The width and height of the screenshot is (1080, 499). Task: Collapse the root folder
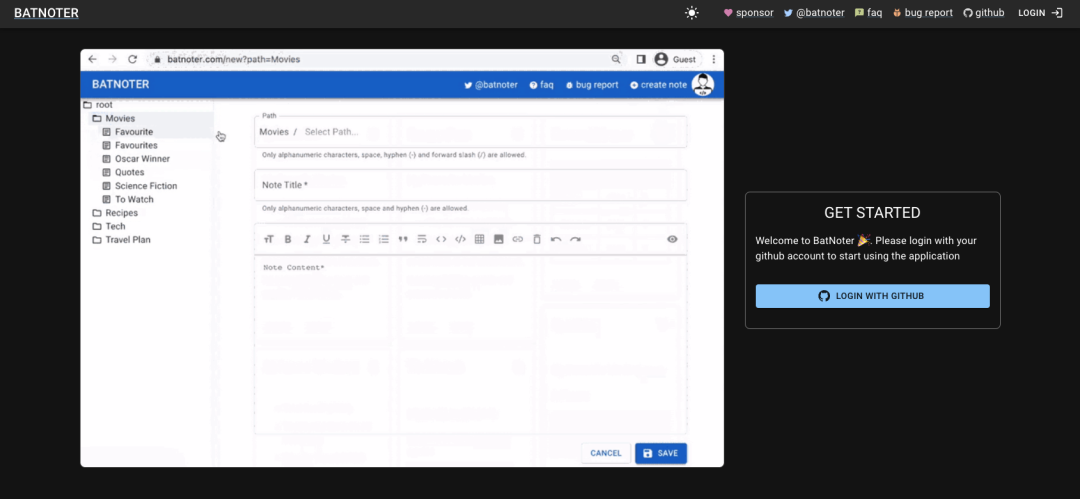pos(97,105)
